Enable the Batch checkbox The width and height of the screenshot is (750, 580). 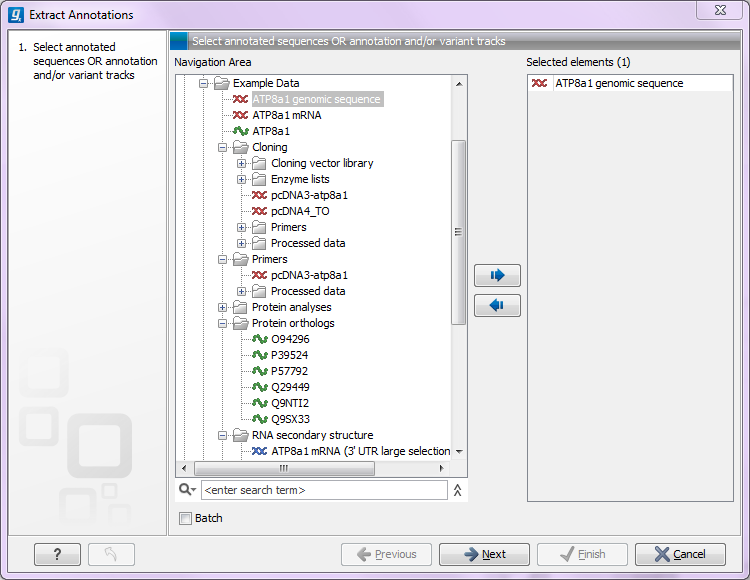[185, 518]
